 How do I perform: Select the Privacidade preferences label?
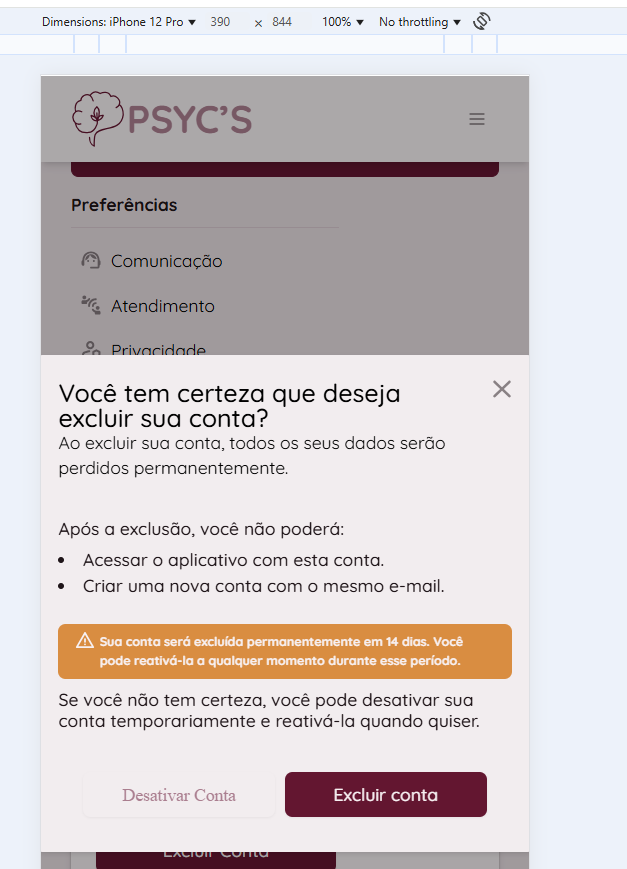click(159, 349)
